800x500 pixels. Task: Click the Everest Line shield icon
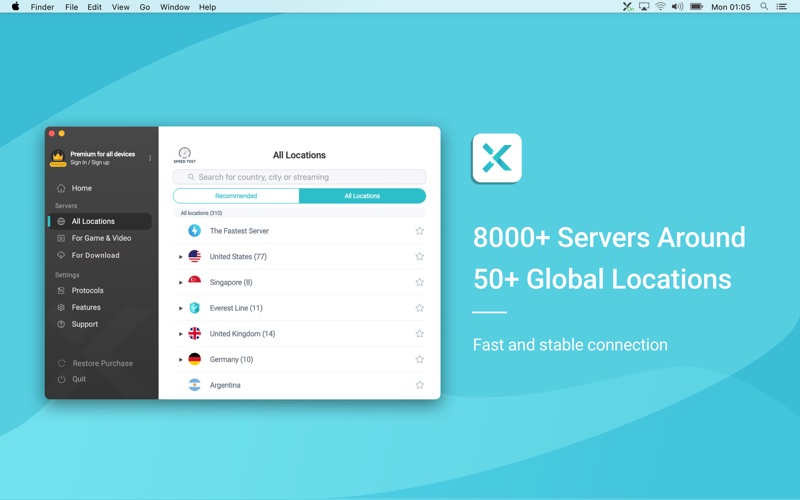pos(194,308)
